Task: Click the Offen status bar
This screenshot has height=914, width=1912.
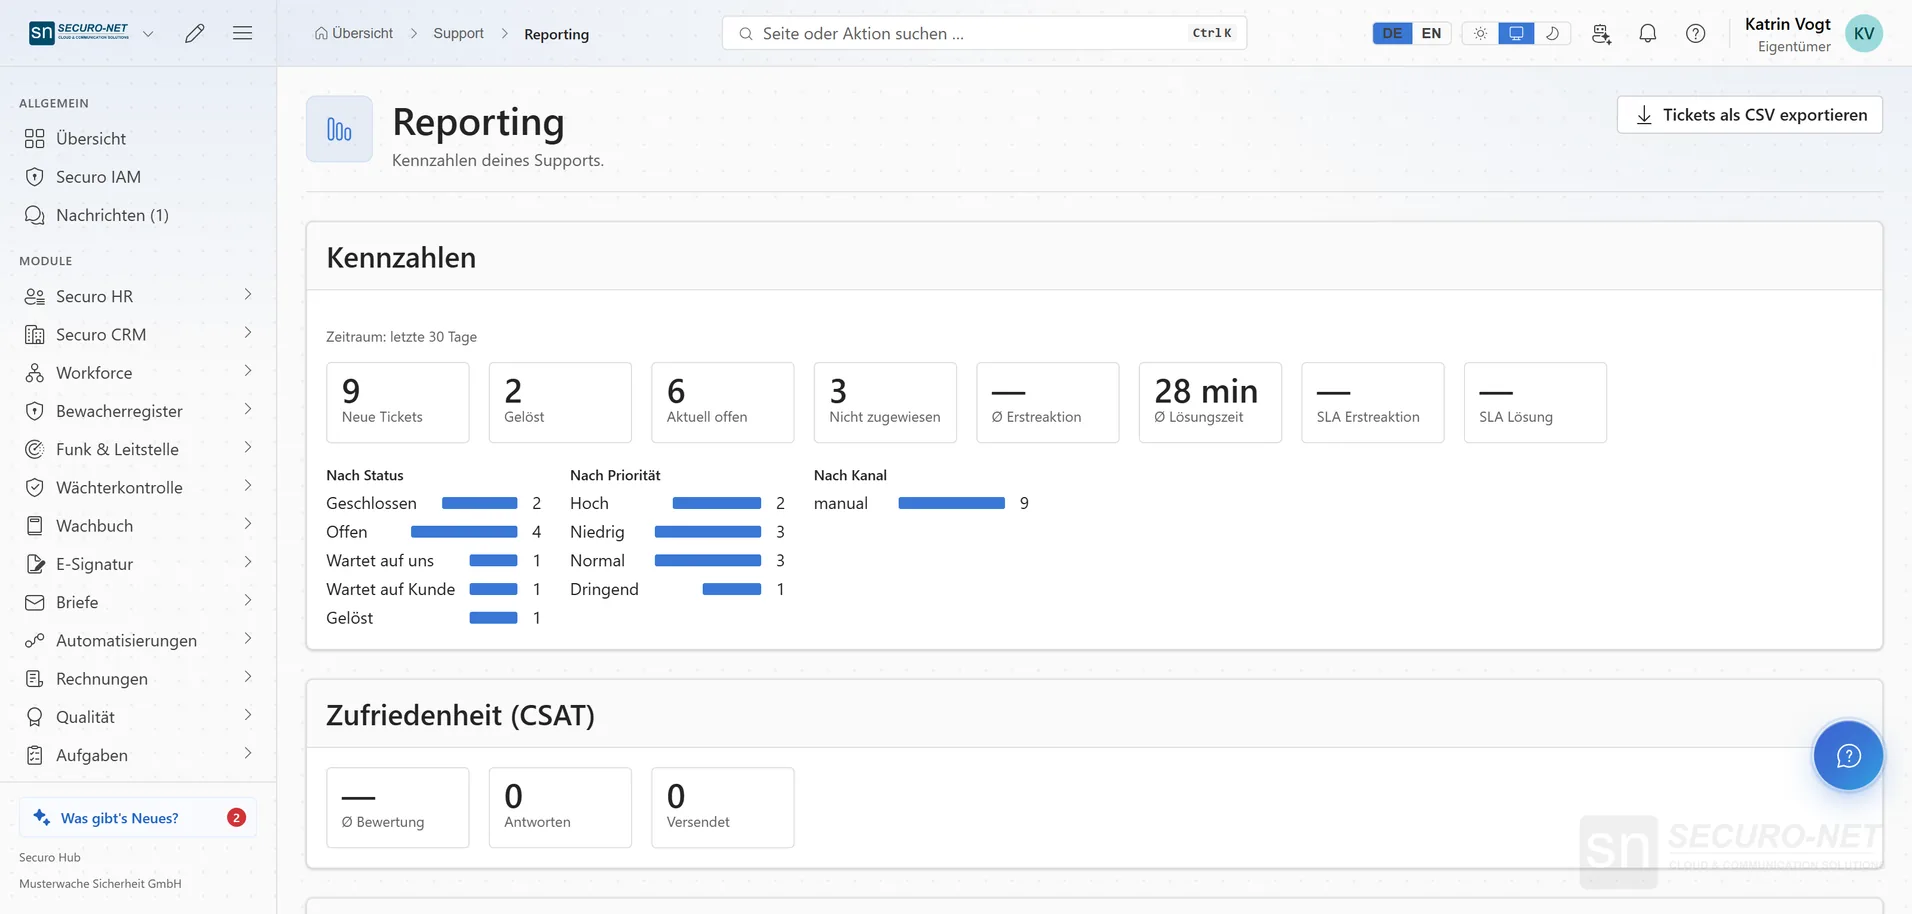Action: coord(464,532)
